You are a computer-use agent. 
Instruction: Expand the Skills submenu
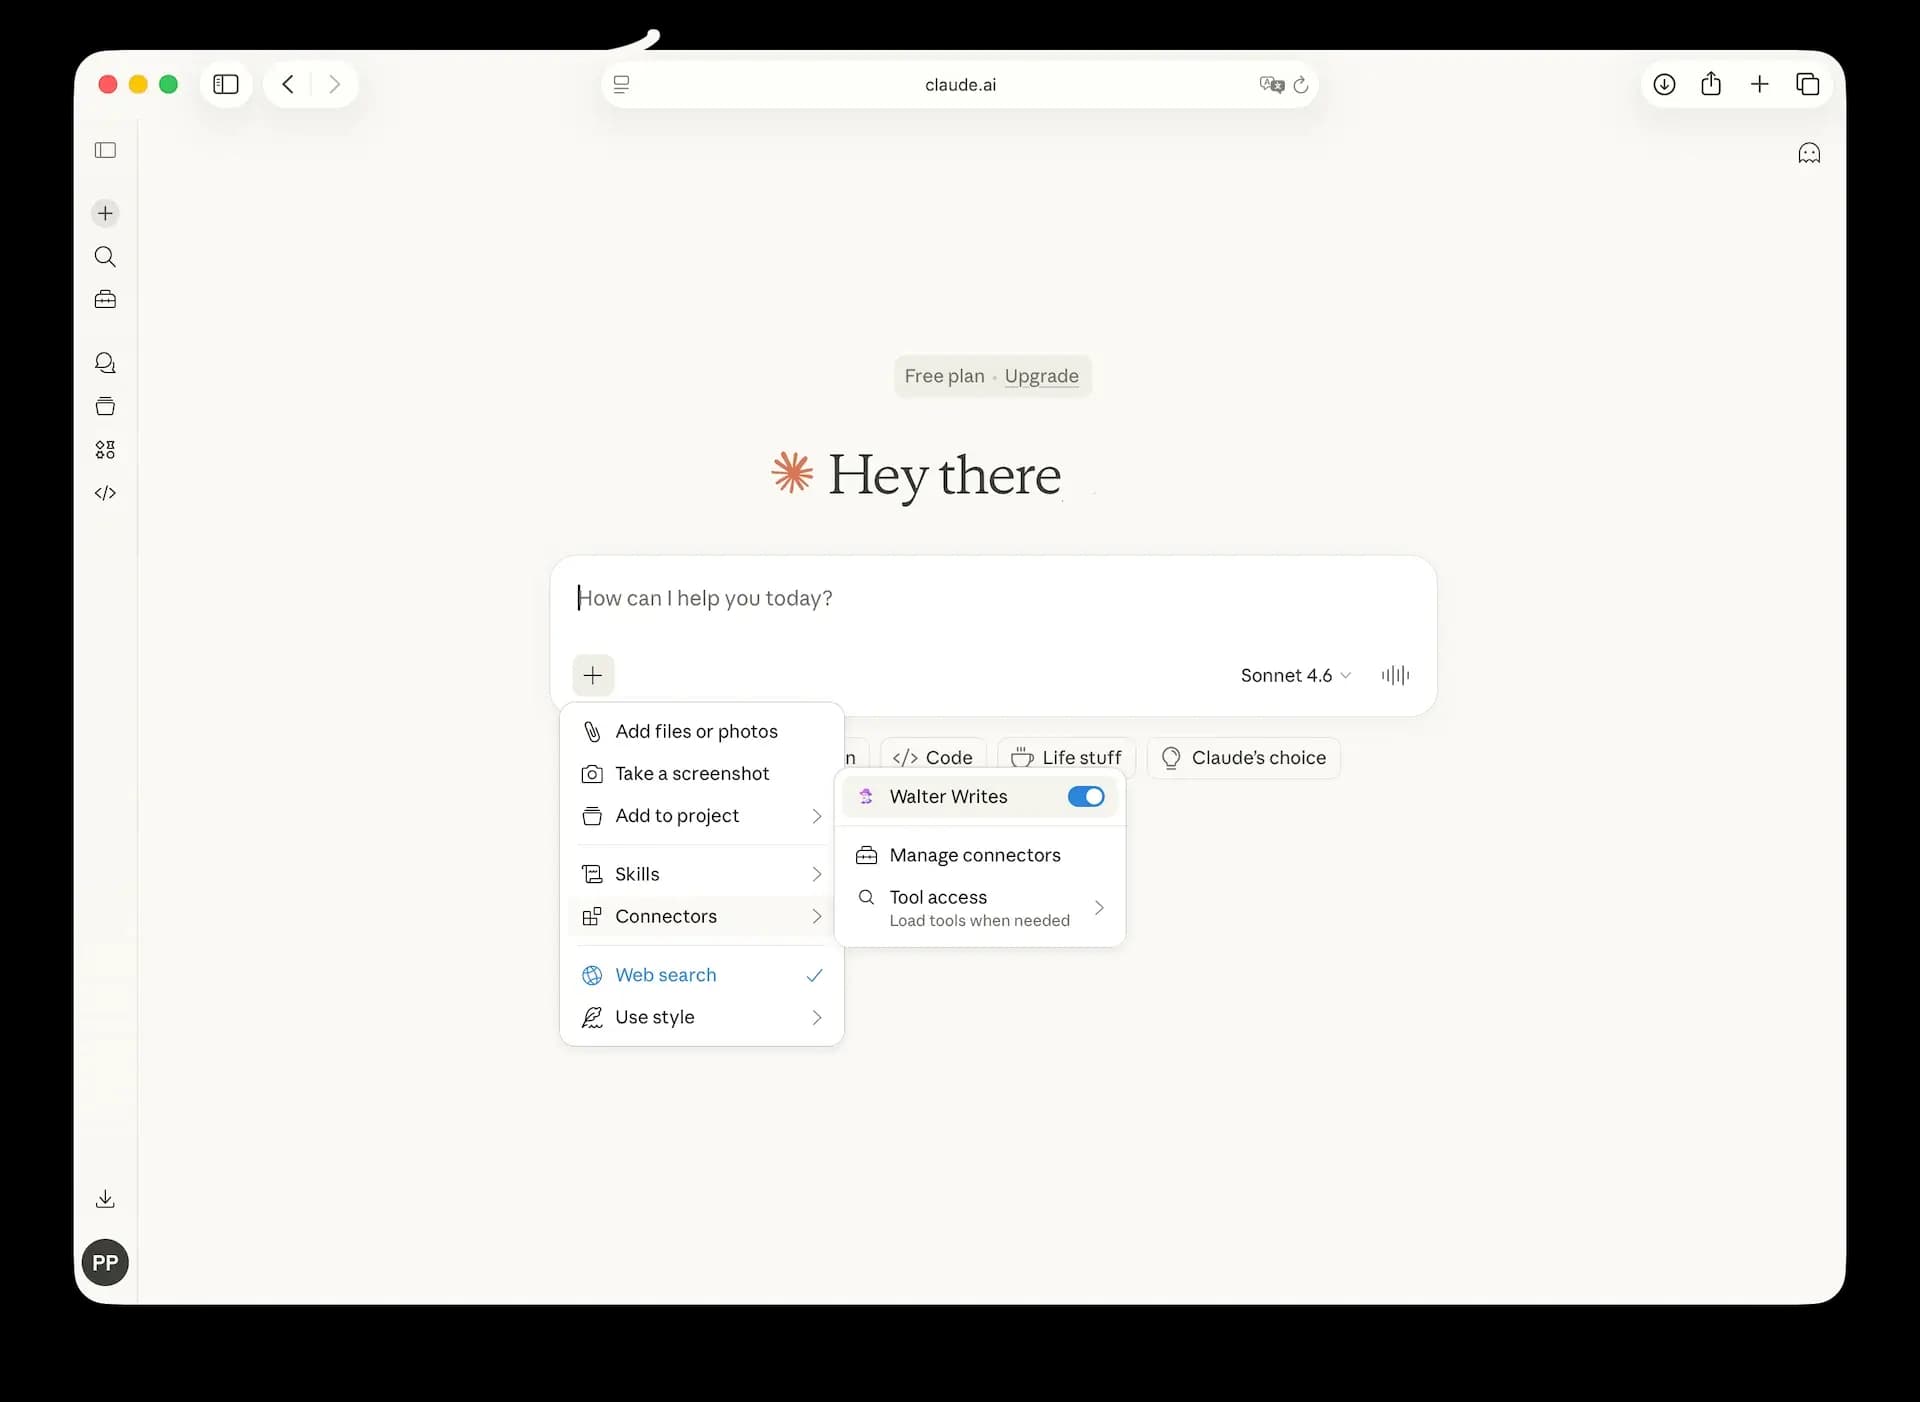702,874
